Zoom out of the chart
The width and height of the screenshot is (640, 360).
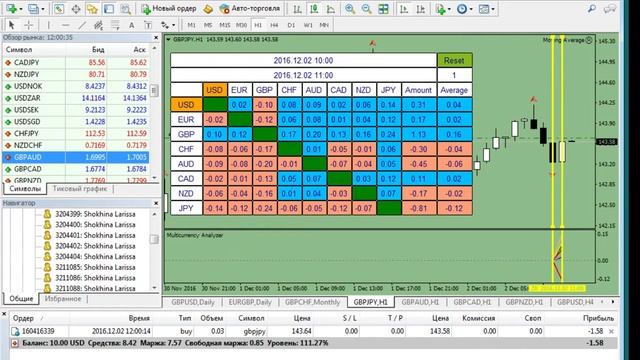coord(367,9)
